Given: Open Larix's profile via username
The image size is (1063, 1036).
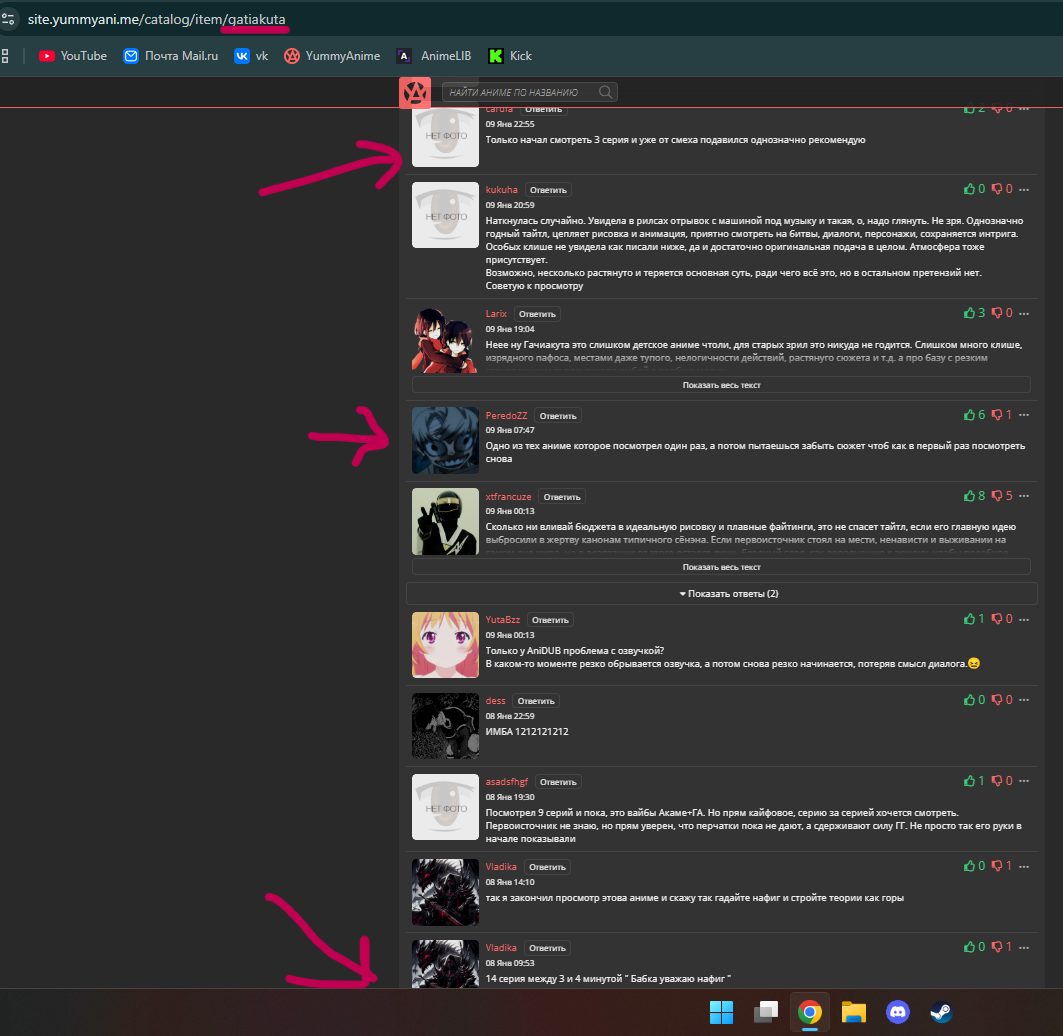Looking at the screenshot, I should [496, 314].
